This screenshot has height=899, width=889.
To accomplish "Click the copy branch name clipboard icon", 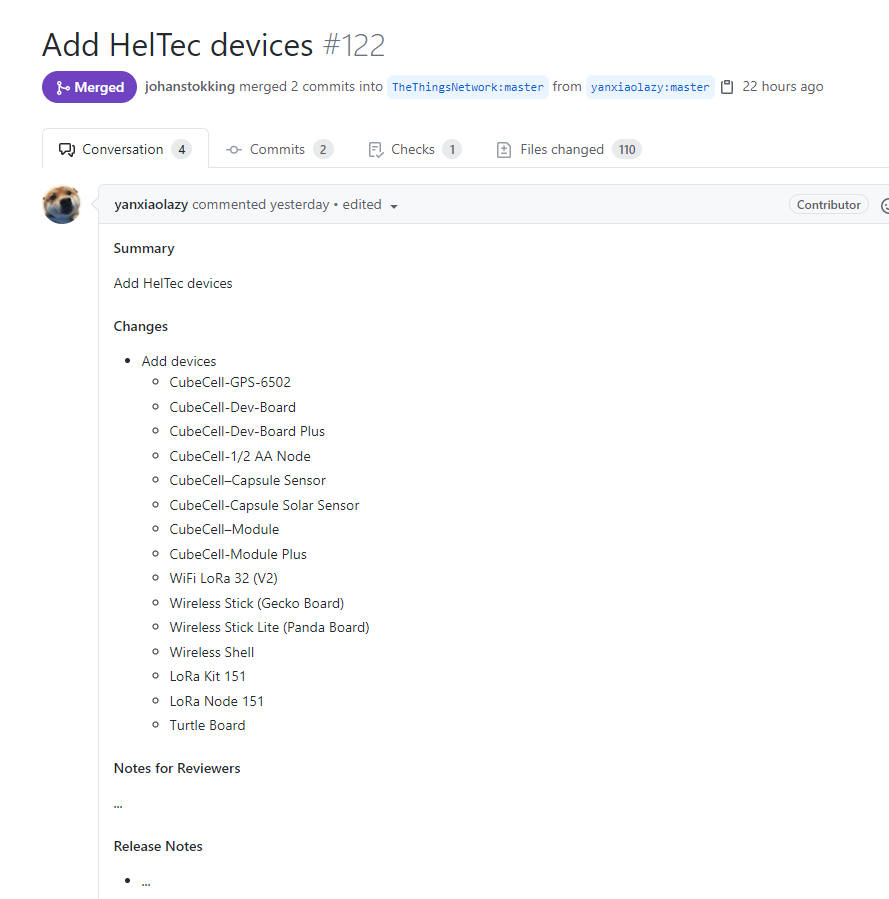I will (727, 87).
